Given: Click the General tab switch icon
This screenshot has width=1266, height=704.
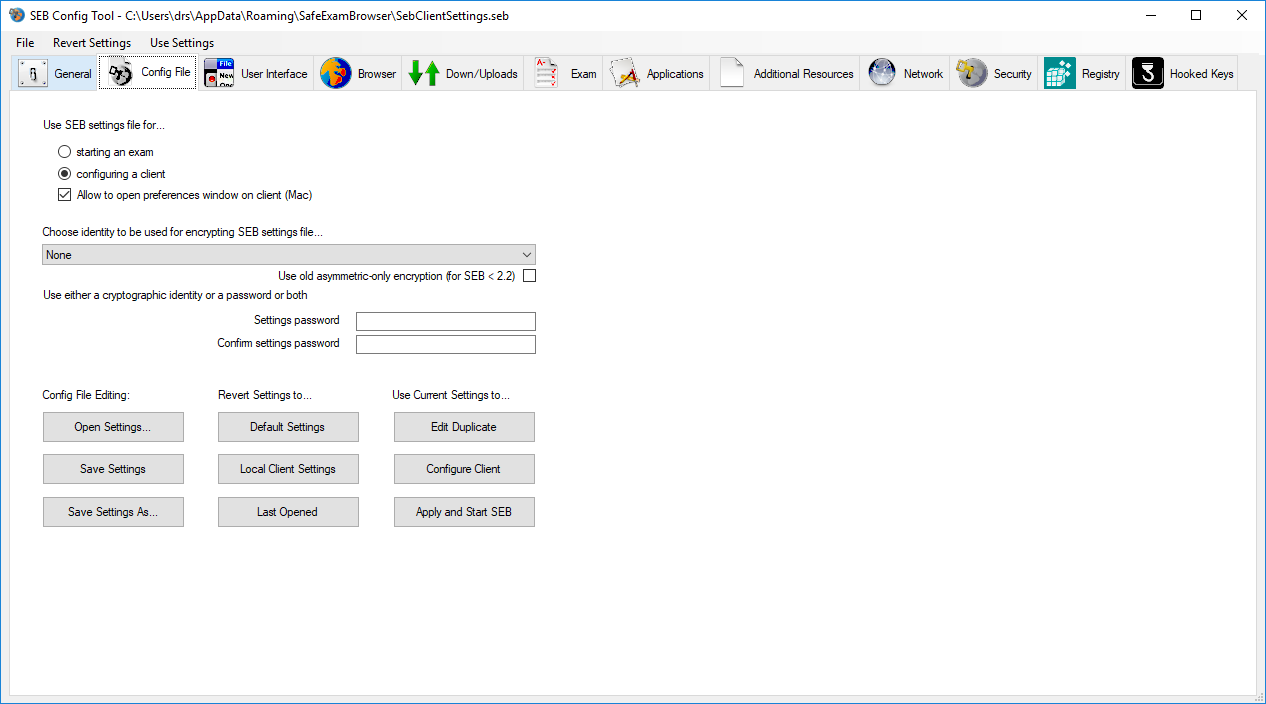Looking at the screenshot, I should click(x=34, y=74).
